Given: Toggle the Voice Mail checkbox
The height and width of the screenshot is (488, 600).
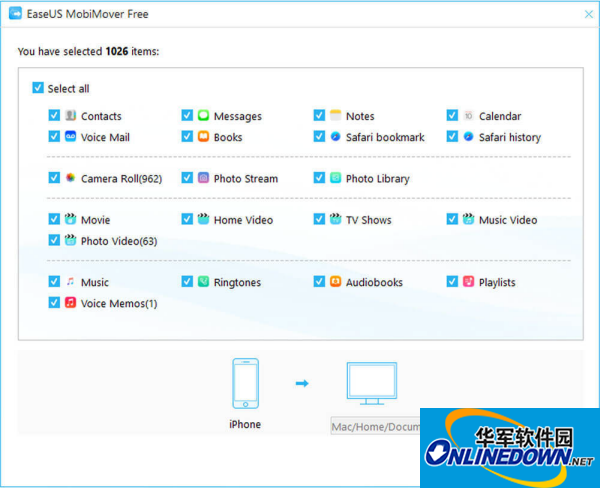Looking at the screenshot, I should pos(54,136).
